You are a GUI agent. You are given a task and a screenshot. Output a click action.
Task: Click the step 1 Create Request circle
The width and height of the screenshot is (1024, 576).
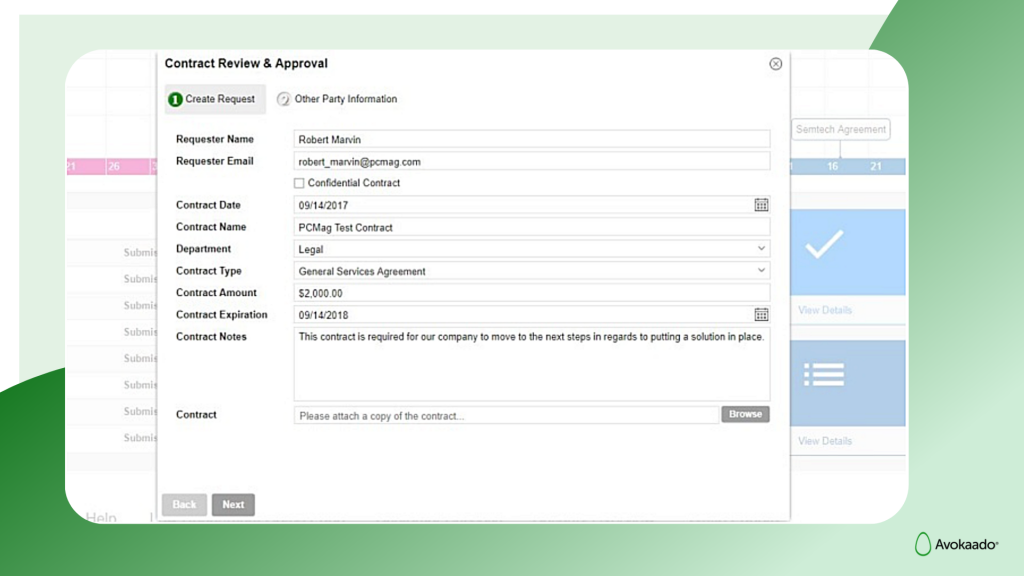[x=177, y=99]
